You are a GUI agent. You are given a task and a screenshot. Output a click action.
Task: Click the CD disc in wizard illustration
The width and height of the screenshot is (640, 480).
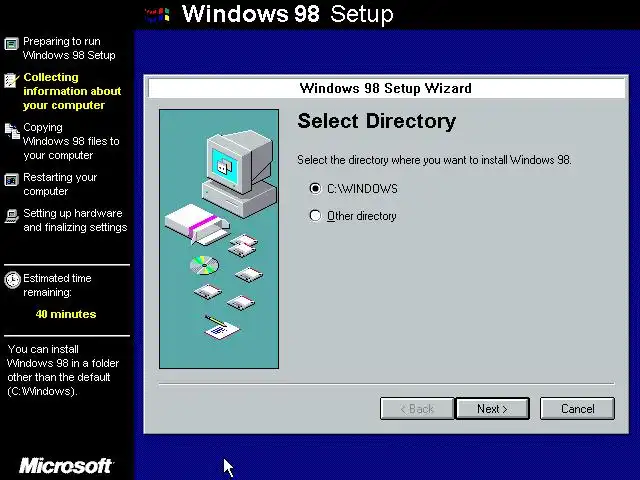[x=204, y=265]
